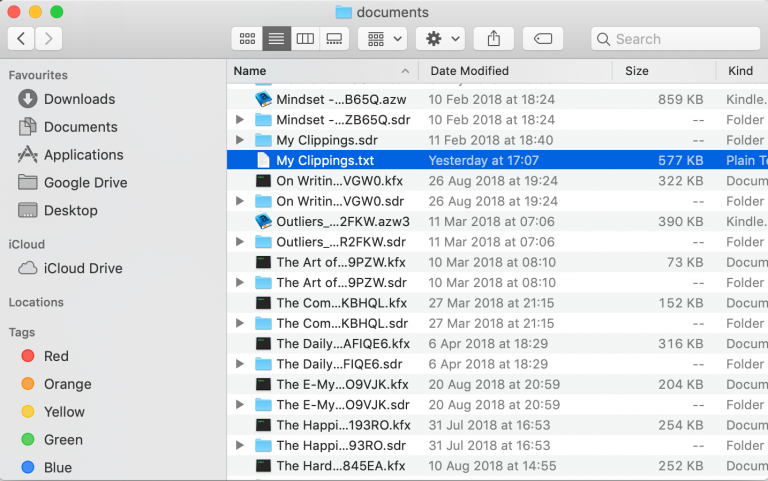Click the Outliers_...R2FKW.sdr folder icon
The image size is (768, 481).
(x=264, y=241)
